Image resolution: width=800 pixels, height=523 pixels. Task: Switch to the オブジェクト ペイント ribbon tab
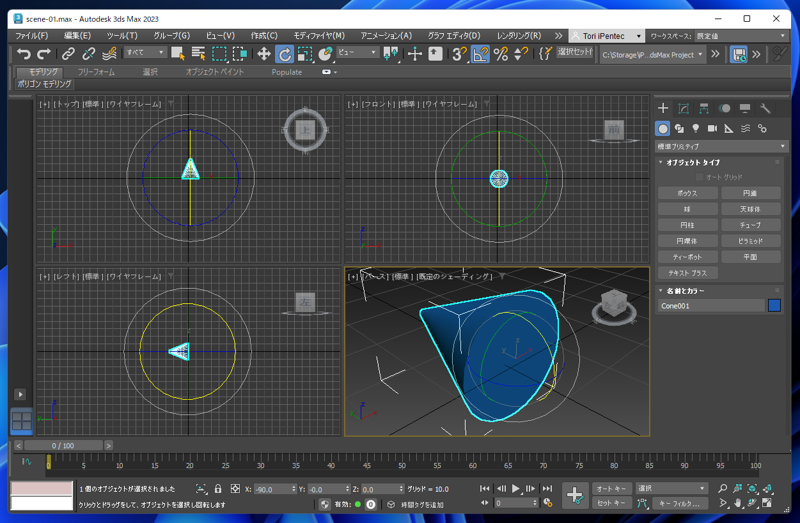[214, 72]
